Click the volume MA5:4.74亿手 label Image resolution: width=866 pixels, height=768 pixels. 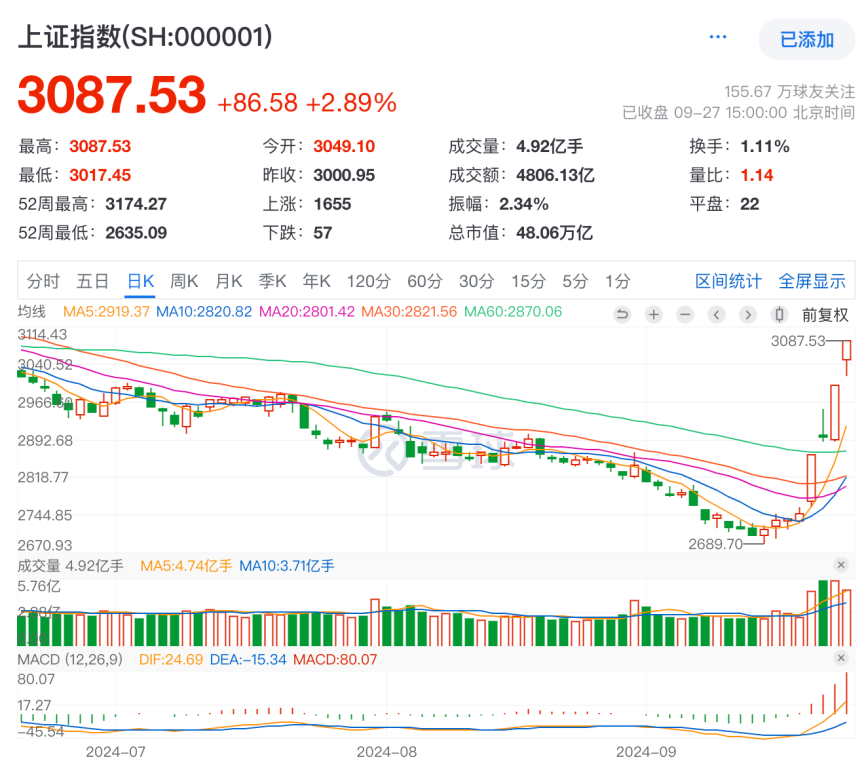(186, 566)
